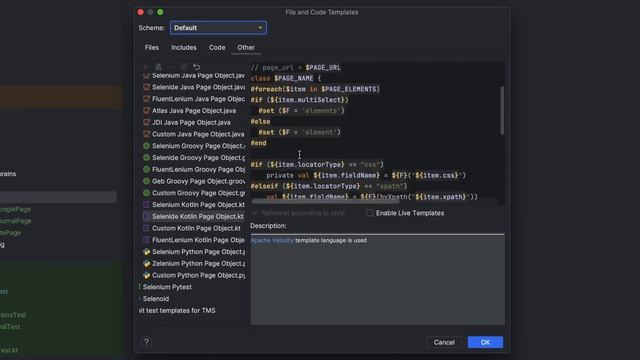
Task: Click the Groovy icon beside FluentLenium Groovy Page Object
Action: [x=147, y=169]
